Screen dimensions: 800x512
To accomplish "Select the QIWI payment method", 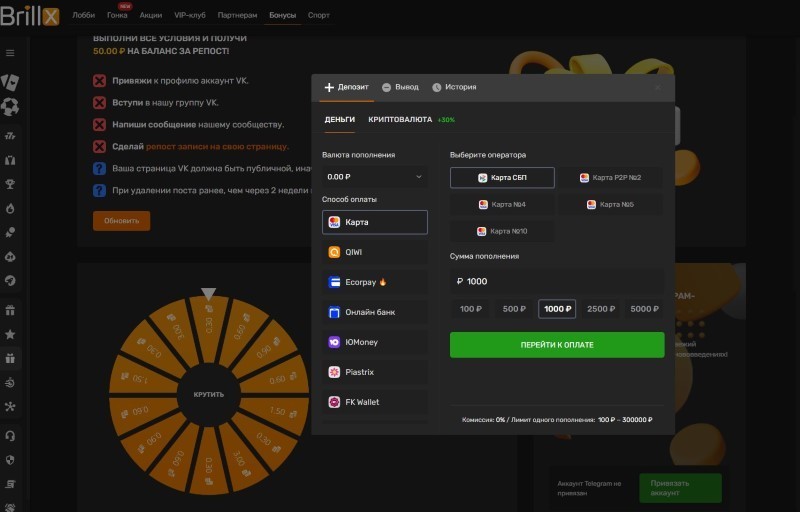I will point(375,252).
